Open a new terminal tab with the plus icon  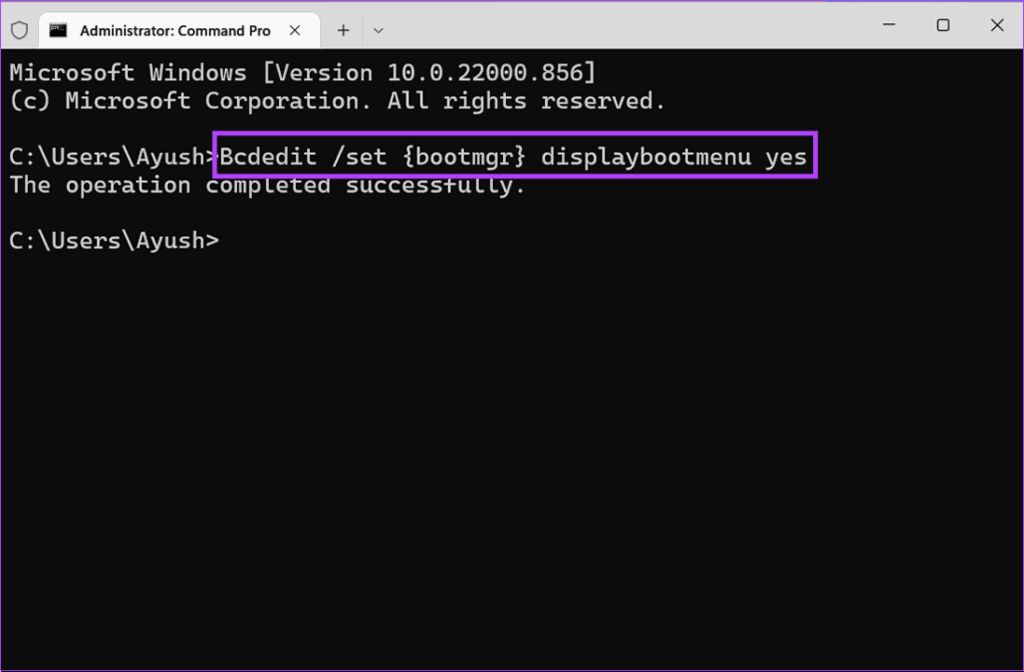tap(343, 30)
